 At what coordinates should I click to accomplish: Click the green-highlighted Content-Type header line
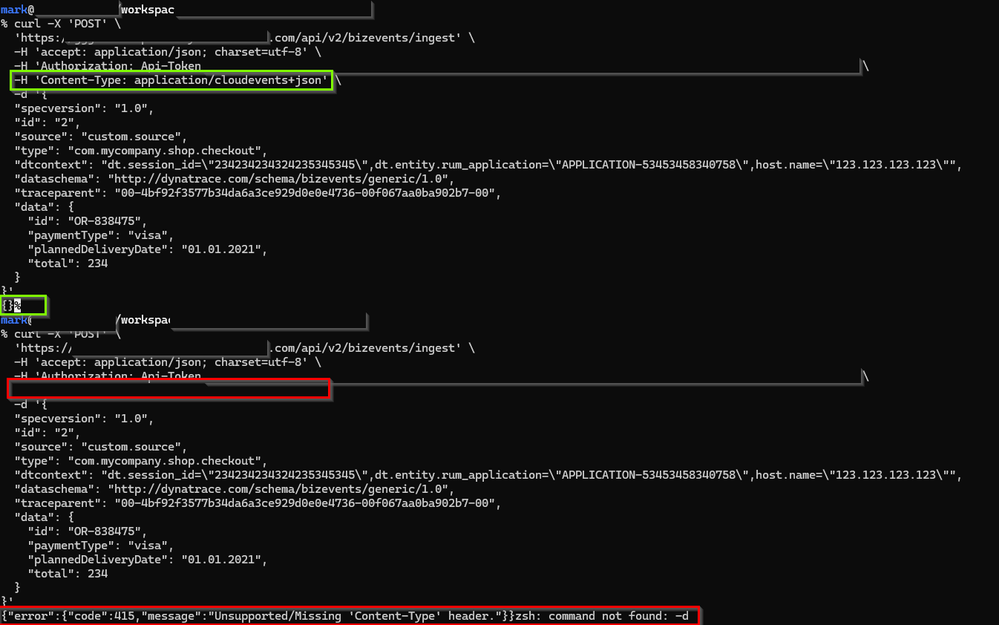click(171, 80)
